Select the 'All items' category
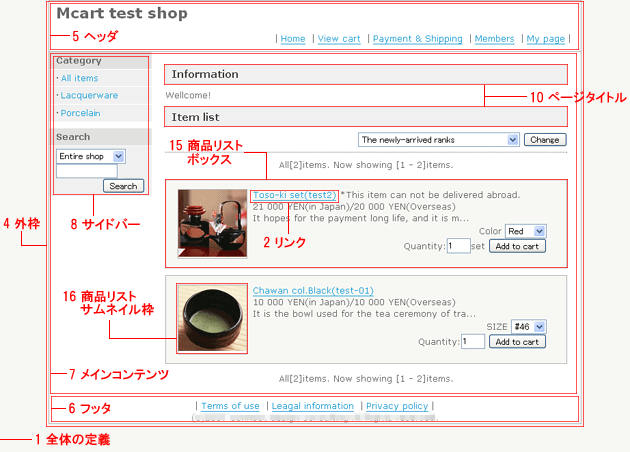 pyautogui.click(x=79, y=78)
